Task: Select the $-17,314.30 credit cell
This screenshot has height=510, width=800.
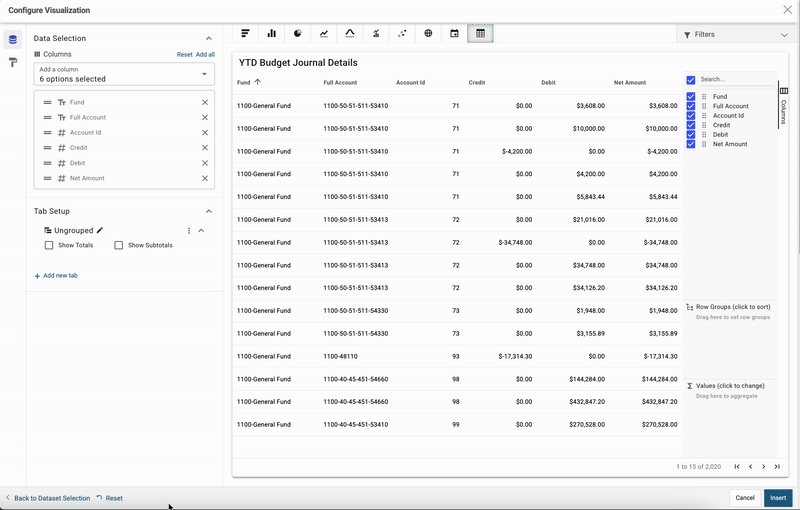Action: click(515, 356)
